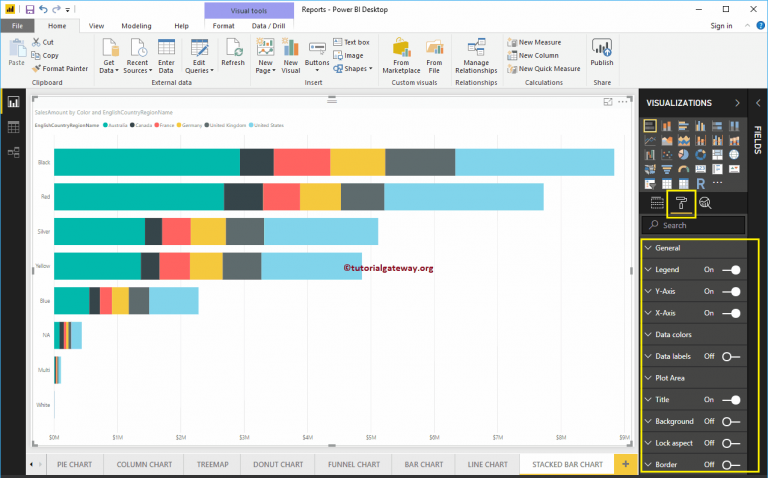Click the teal Australia segment in Black bar
Image resolution: width=768 pixels, height=478 pixels.
146,161
